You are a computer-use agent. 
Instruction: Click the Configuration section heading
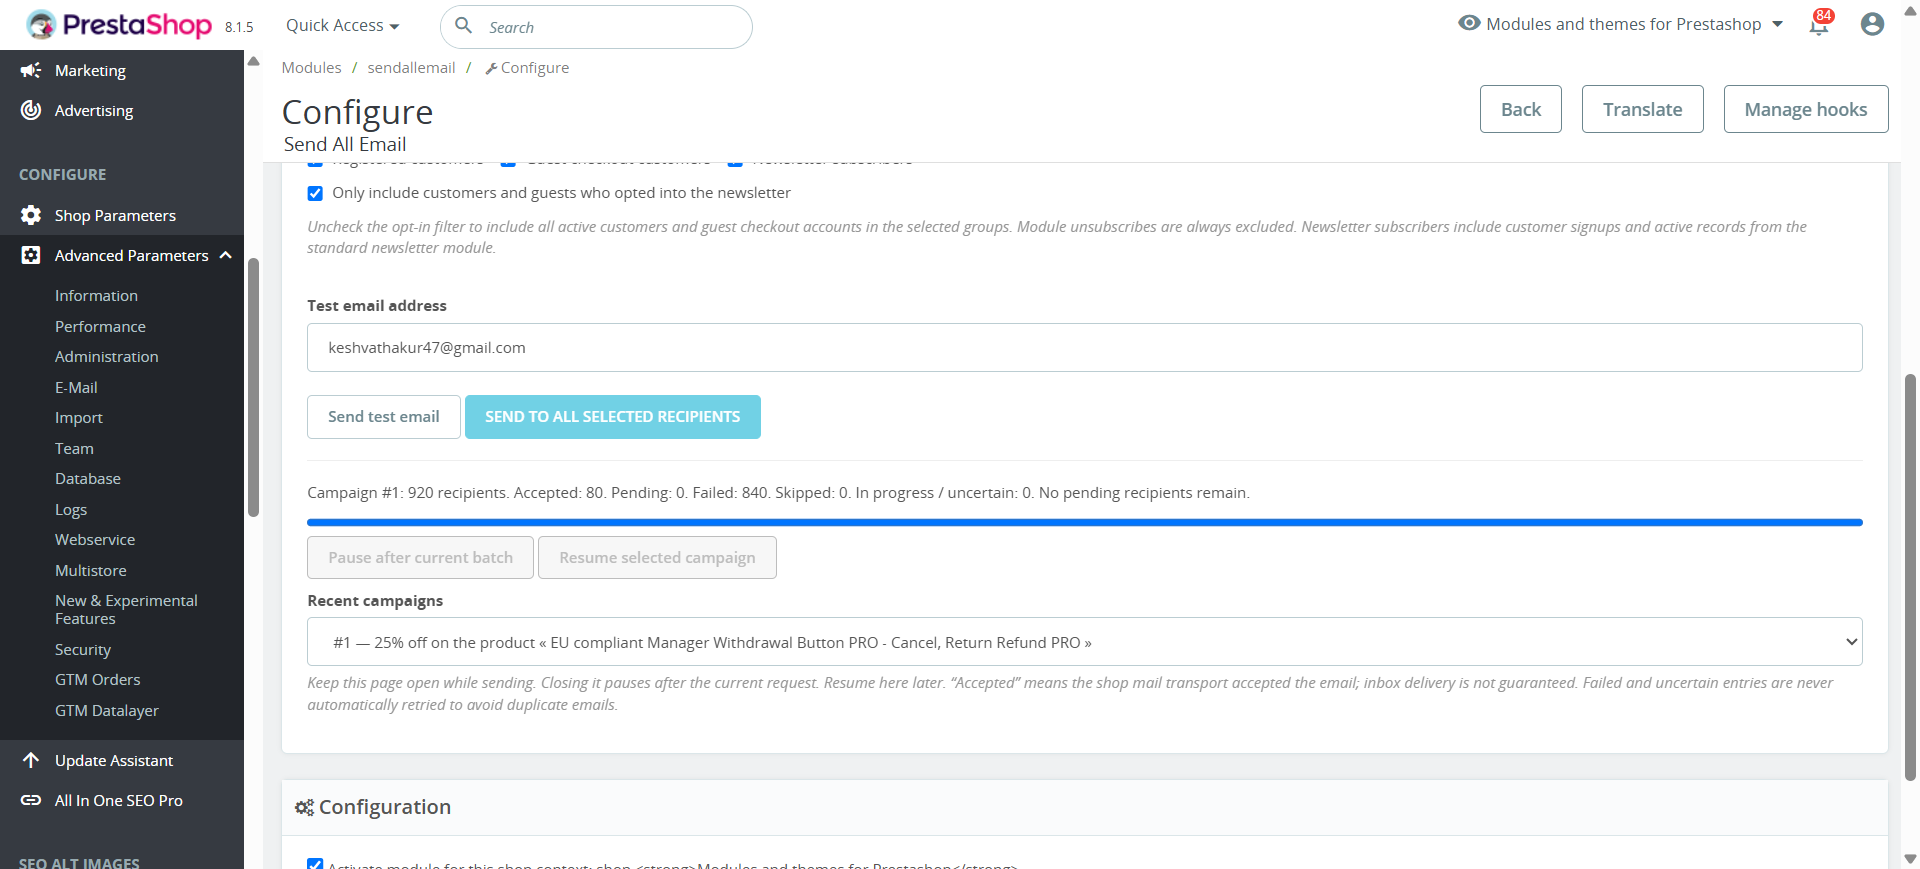[385, 807]
